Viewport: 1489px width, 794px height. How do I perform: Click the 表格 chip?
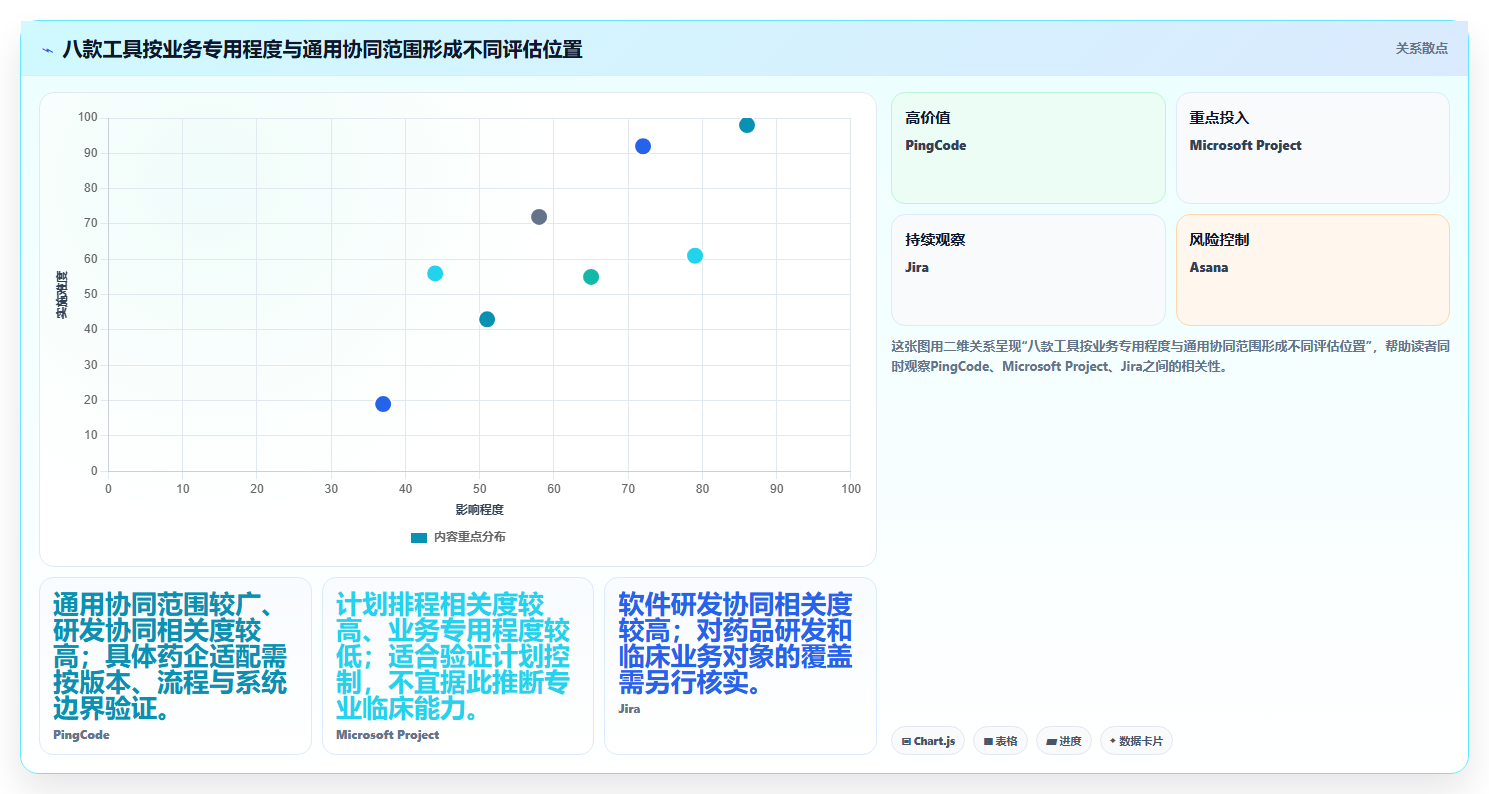coord(1000,741)
